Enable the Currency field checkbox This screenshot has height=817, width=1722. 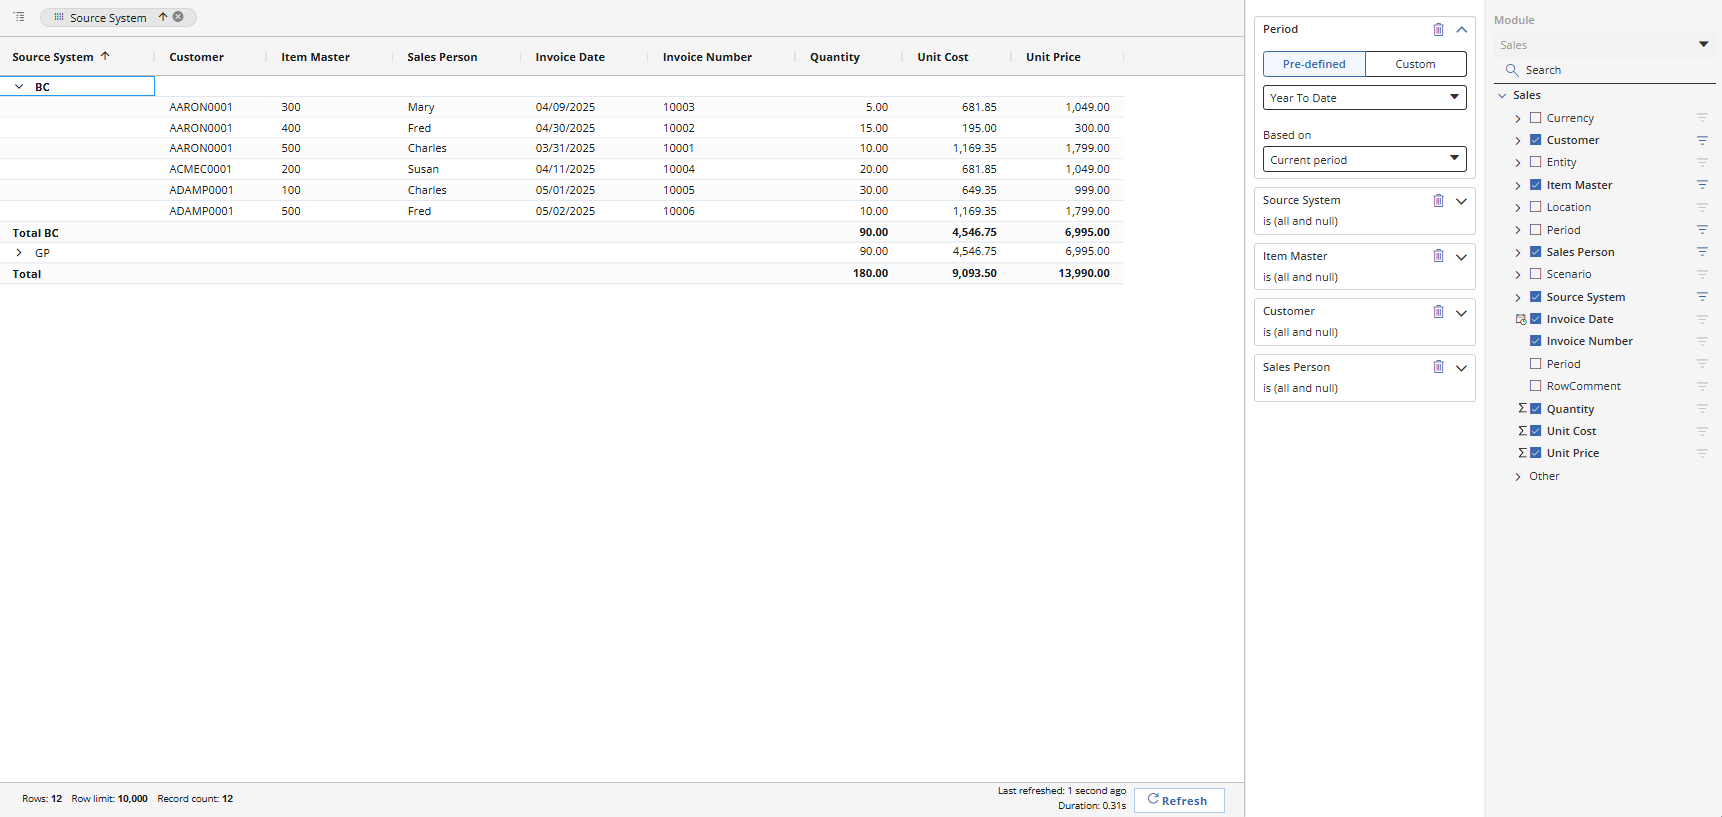click(1536, 118)
